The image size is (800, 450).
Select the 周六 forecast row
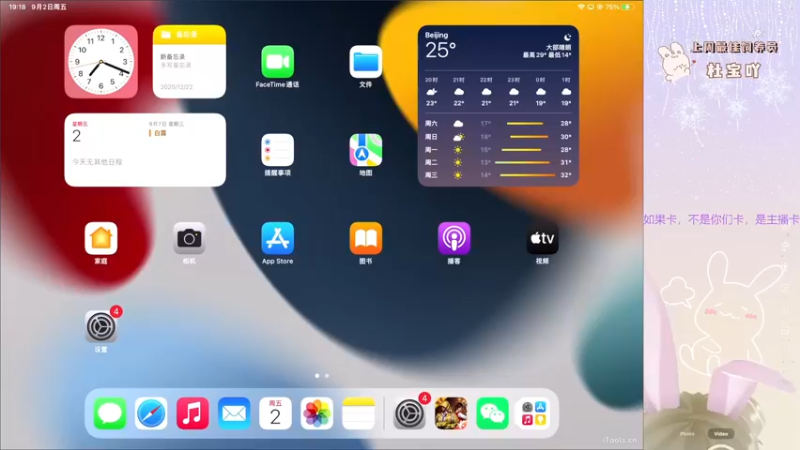(x=498, y=123)
